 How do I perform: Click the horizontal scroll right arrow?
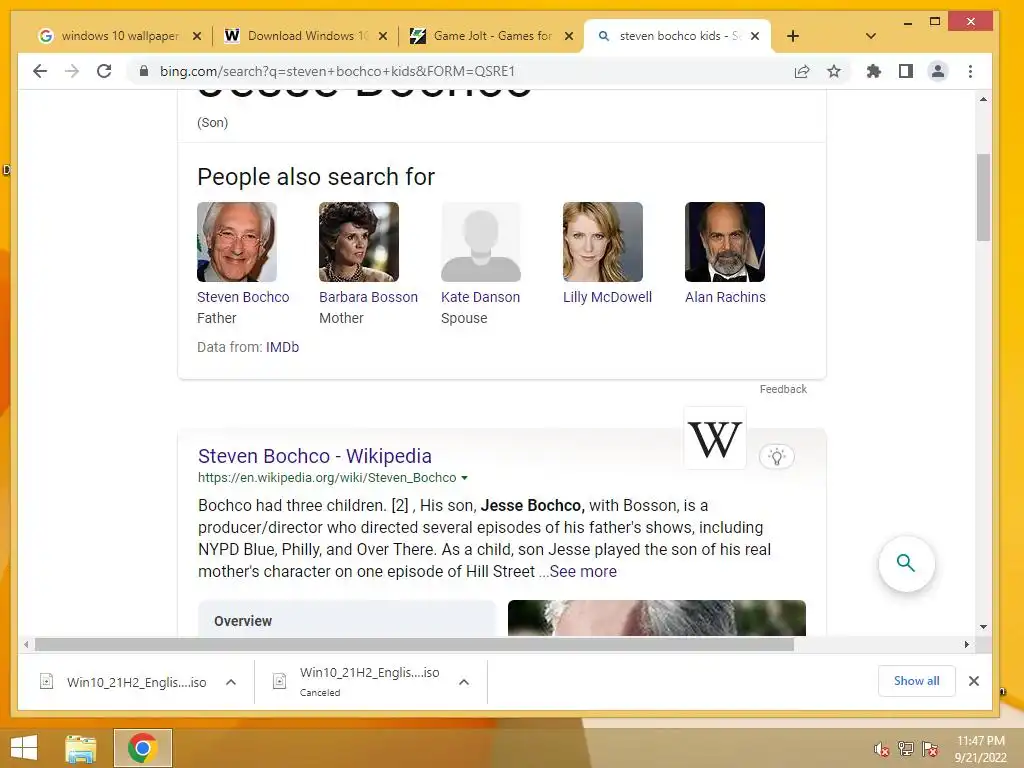click(x=967, y=645)
